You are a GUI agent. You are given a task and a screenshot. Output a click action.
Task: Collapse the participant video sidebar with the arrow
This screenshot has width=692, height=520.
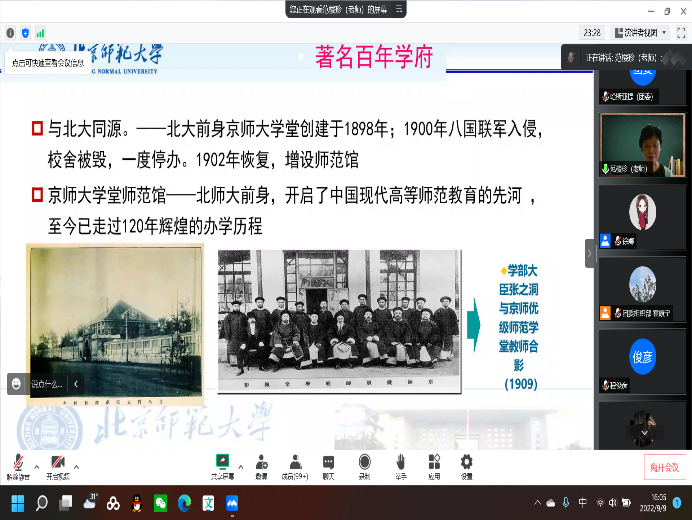point(590,255)
